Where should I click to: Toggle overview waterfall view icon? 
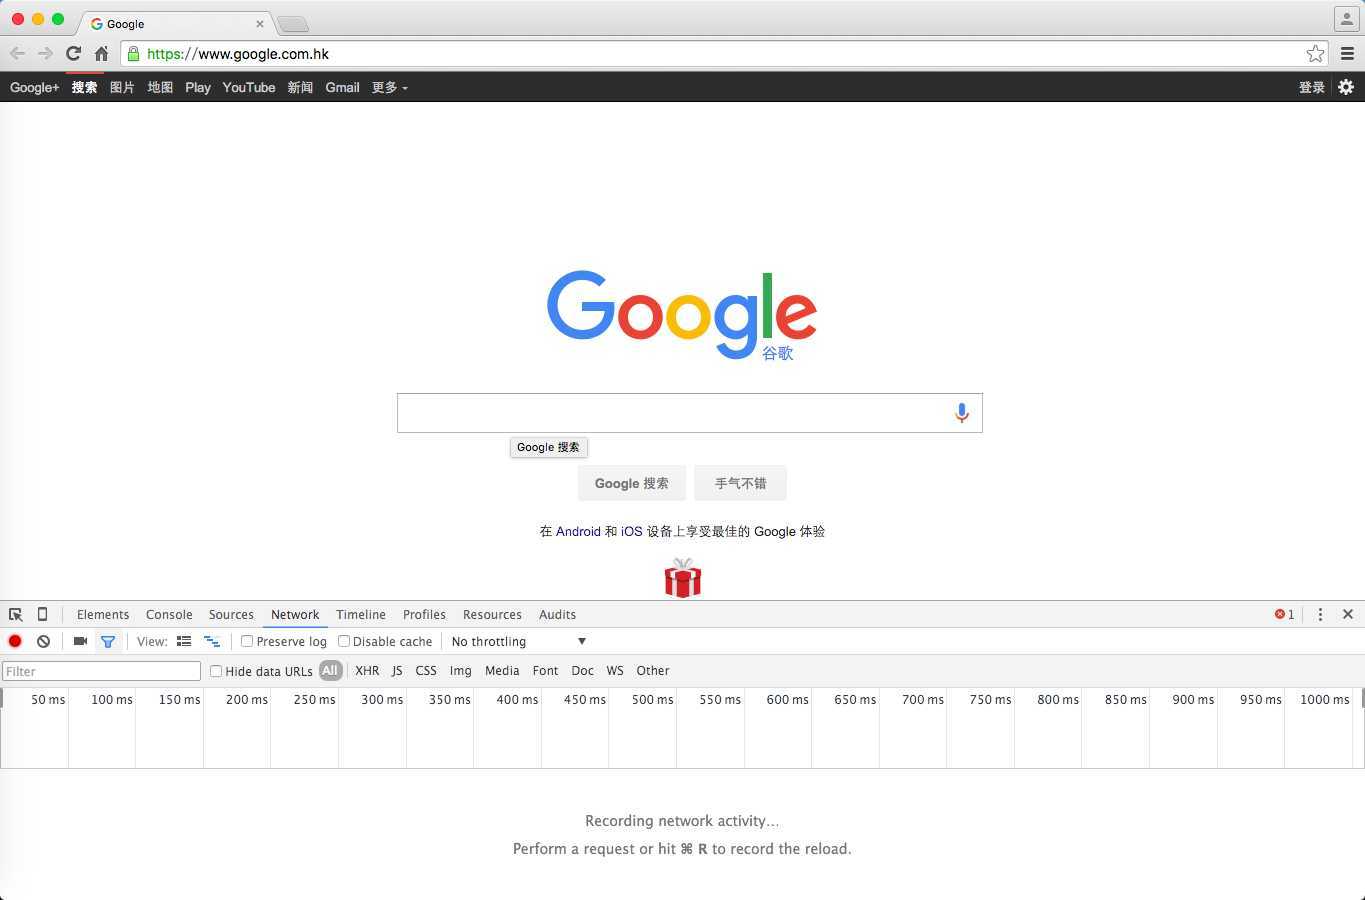[x=212, y=641]
